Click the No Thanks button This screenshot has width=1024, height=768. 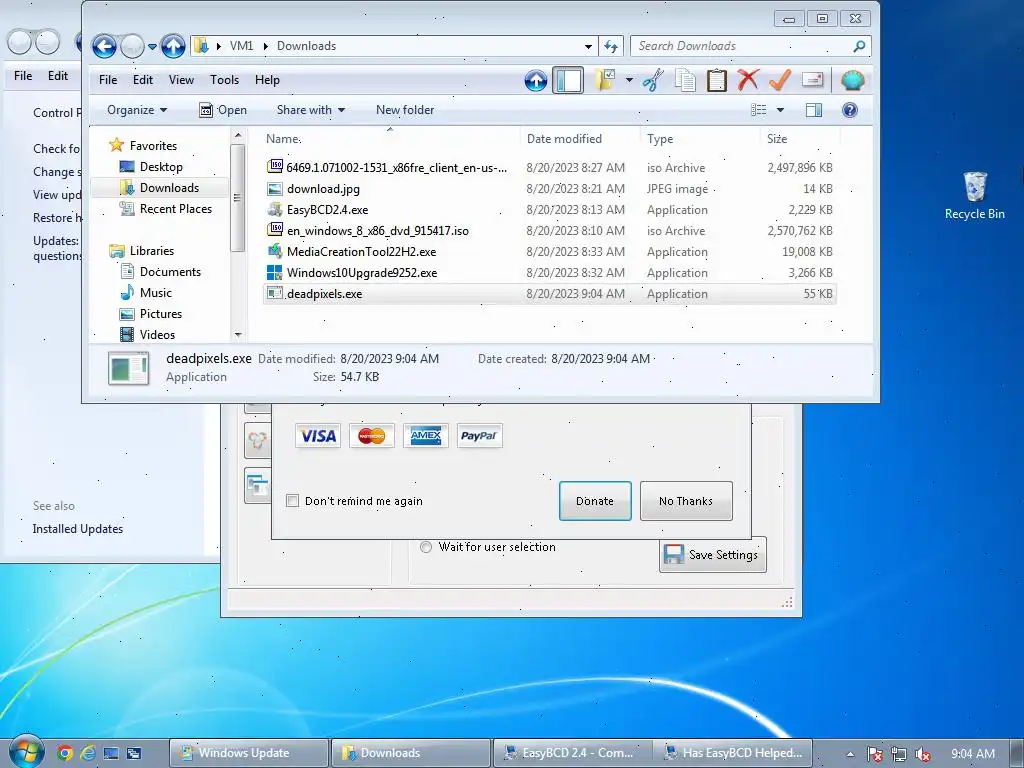686,501
